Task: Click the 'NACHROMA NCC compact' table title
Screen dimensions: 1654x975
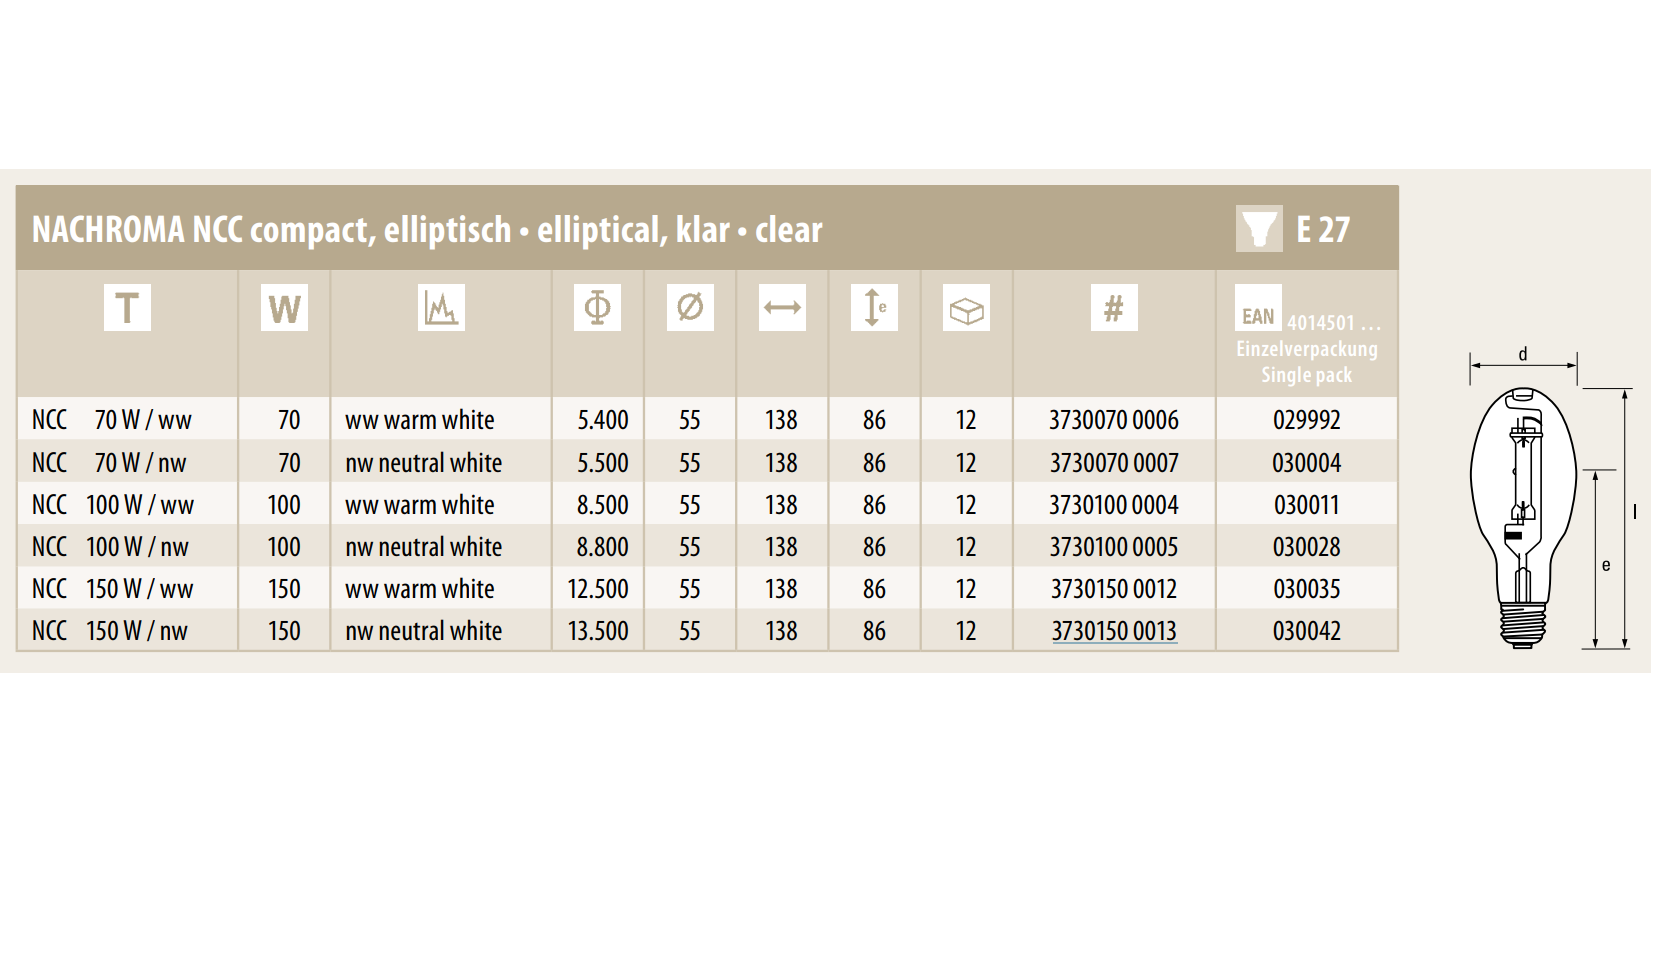Action: pyautogui.click(x=427, y=230)
